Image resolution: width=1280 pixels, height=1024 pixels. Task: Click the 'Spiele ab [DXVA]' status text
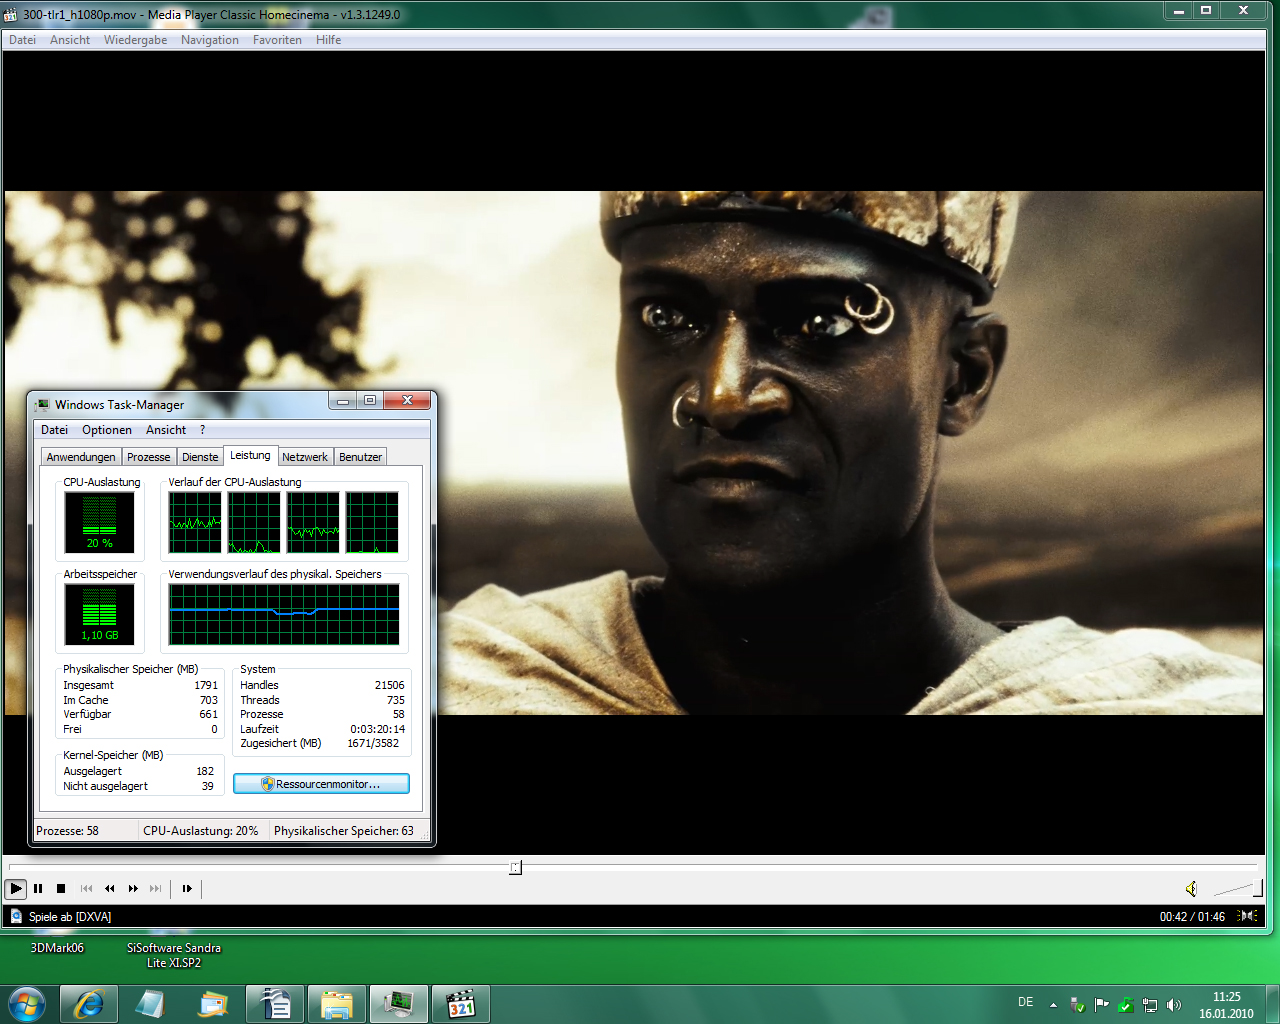pos(70,917)
